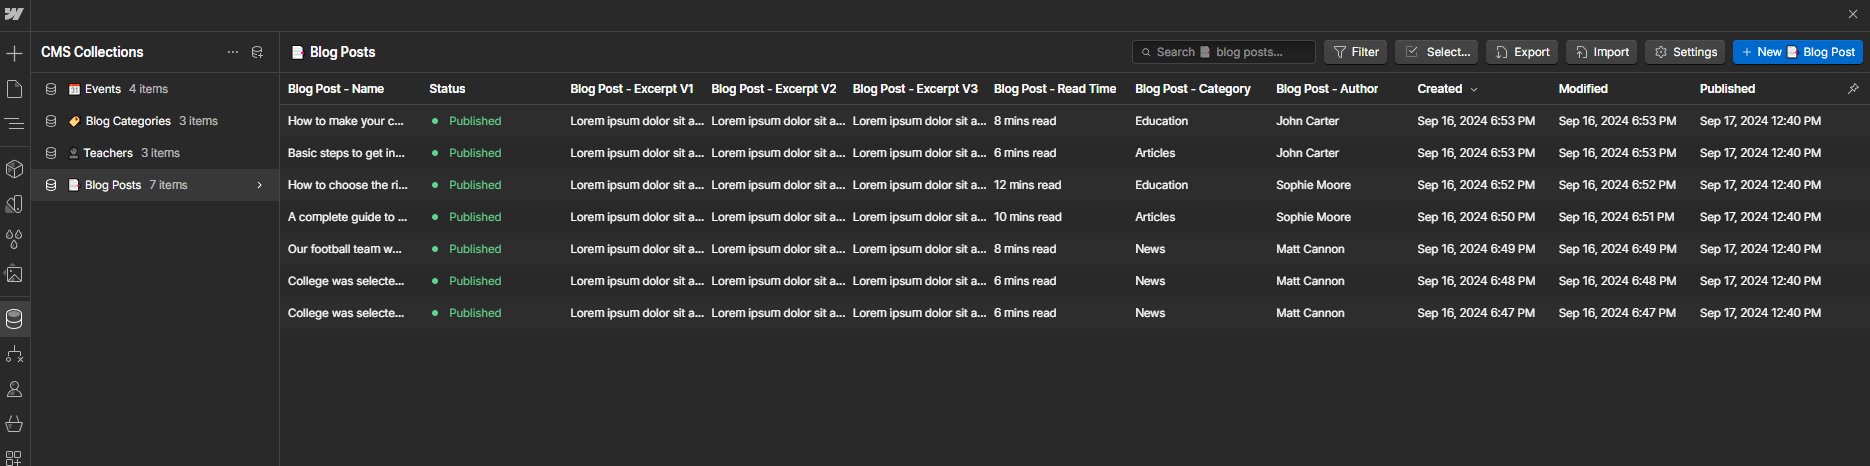Screen dimensions: 1870x466
Task: Click the pin columns icon in header
Action: pyautogui.click(x=1853, y=89)
